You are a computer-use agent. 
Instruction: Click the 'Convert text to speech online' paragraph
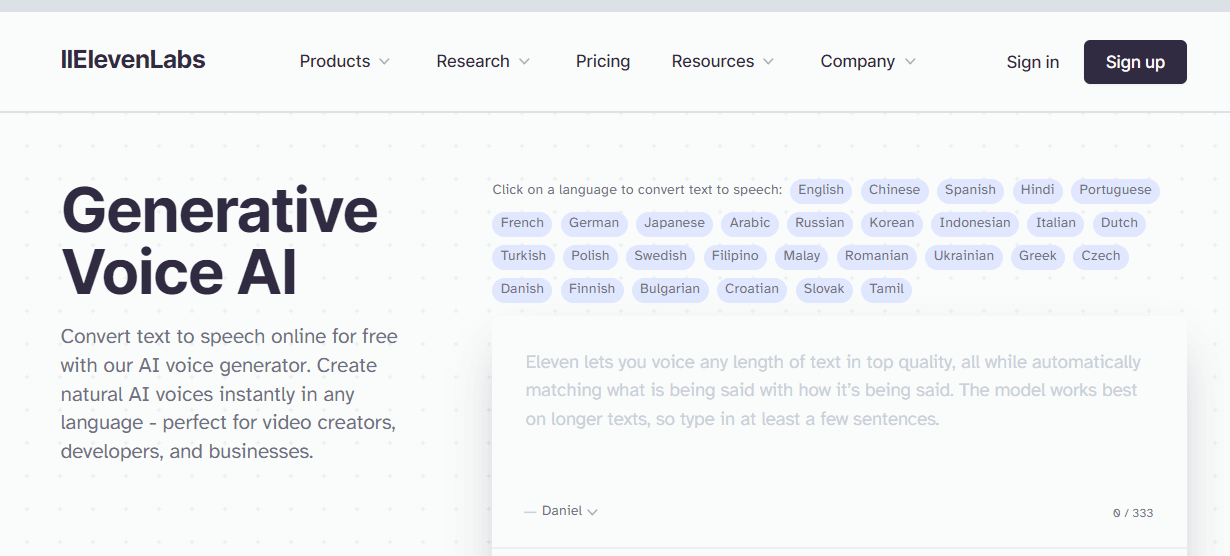[230, 394]
